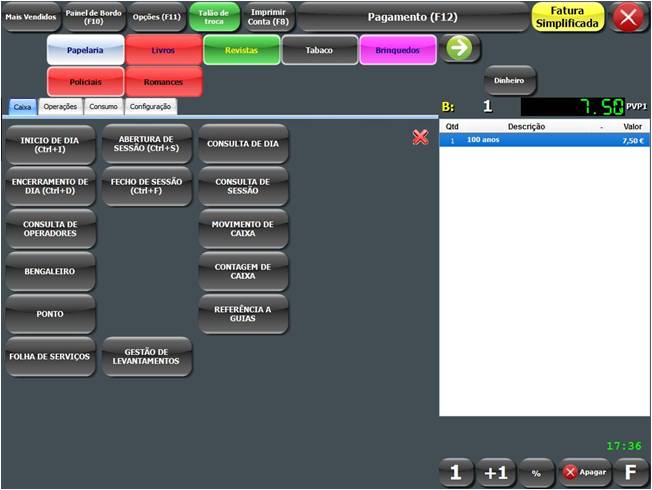Click the small red X delete icon
This screenshot has width=652, height=490.
[x=420, y=137]
